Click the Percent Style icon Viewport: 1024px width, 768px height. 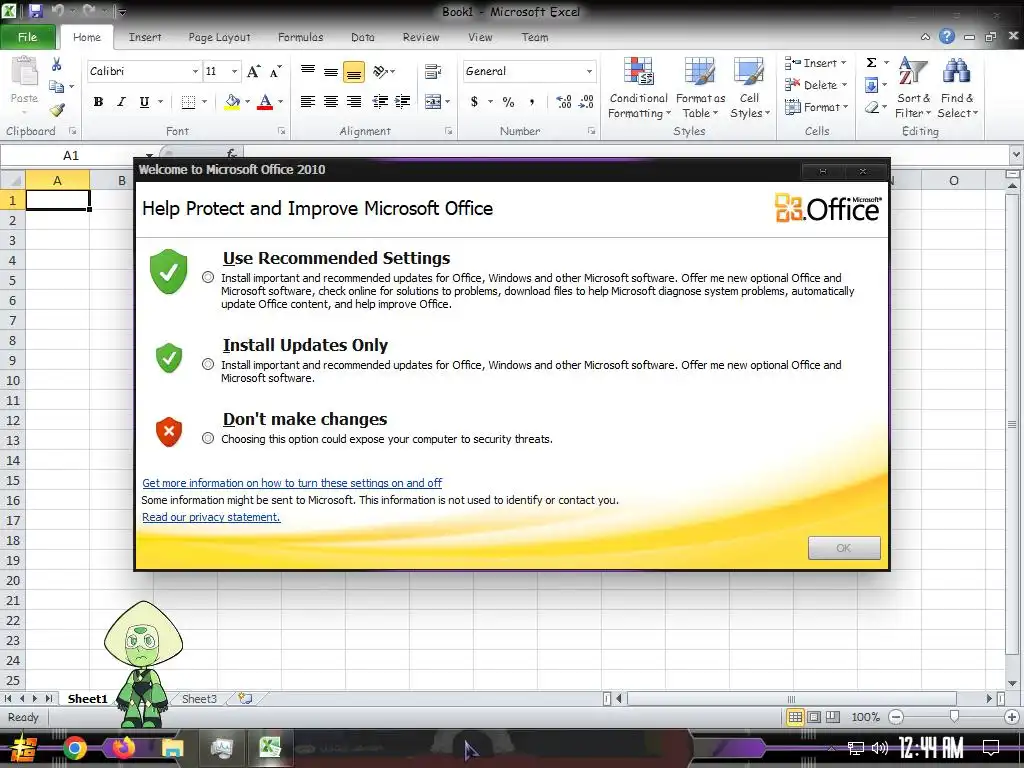(x=509, y=101)
